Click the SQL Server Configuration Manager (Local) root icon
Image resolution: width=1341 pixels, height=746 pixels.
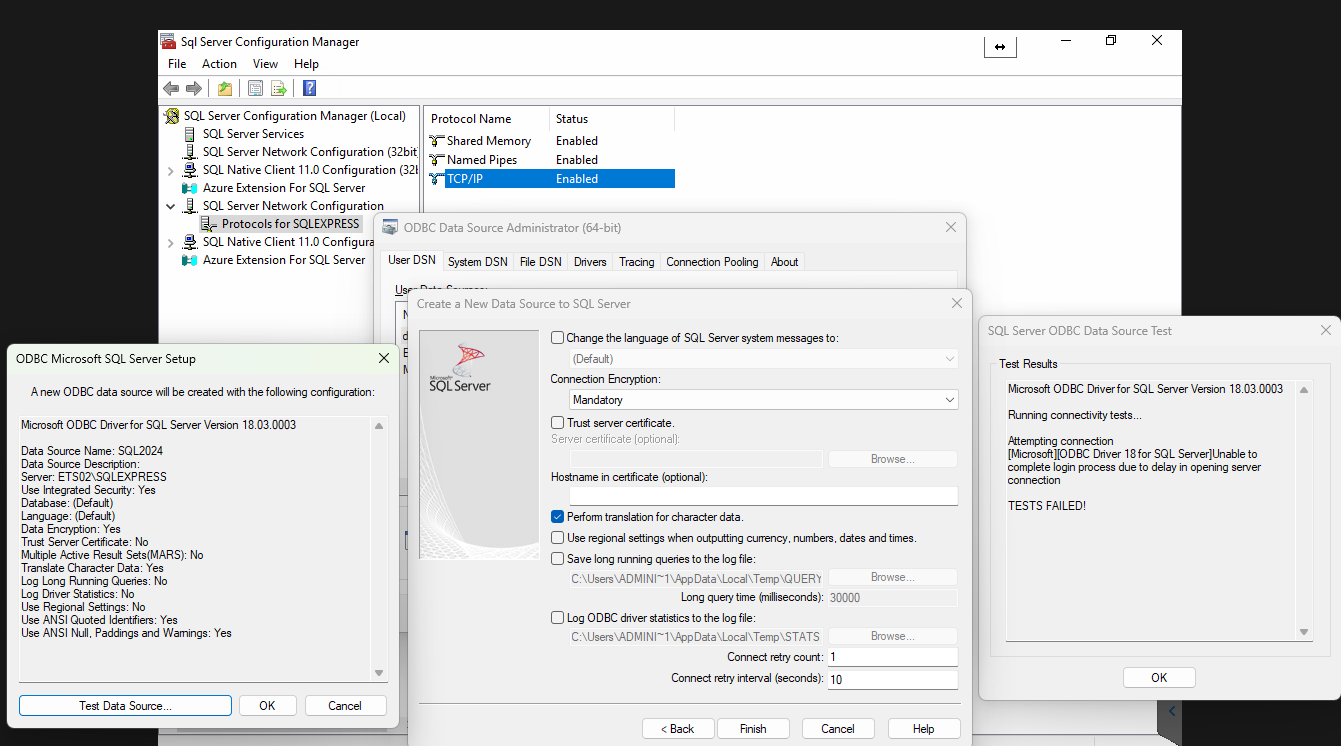pos(172,116)
